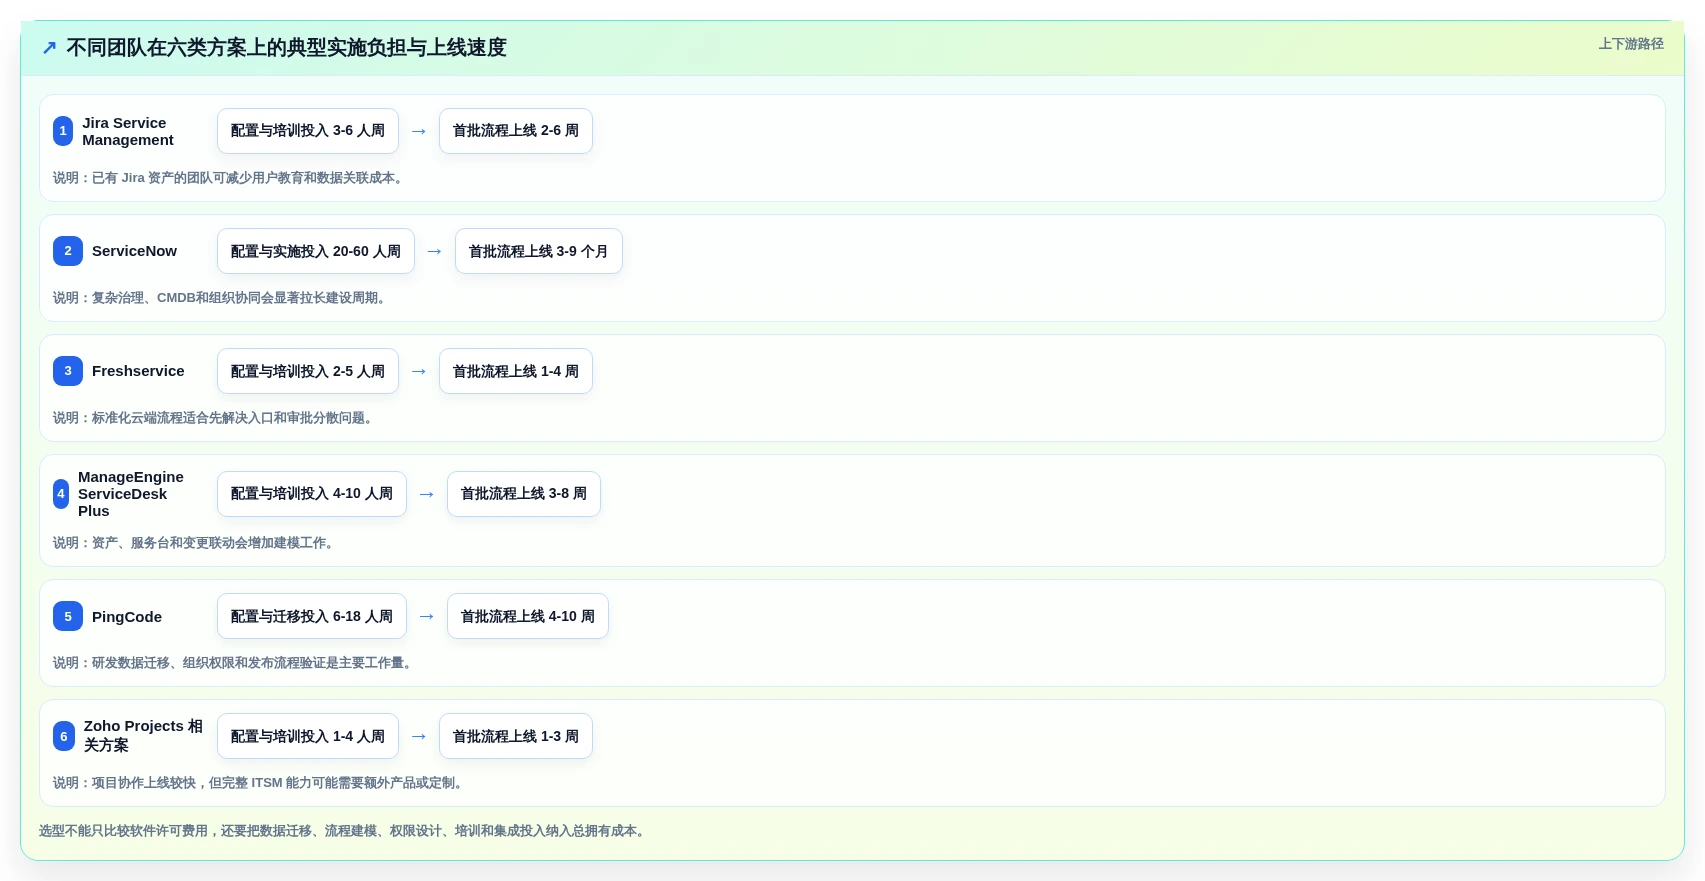
Task: Click the 配置与培训投入 3-6 人周 box
Action: (308, 131)
